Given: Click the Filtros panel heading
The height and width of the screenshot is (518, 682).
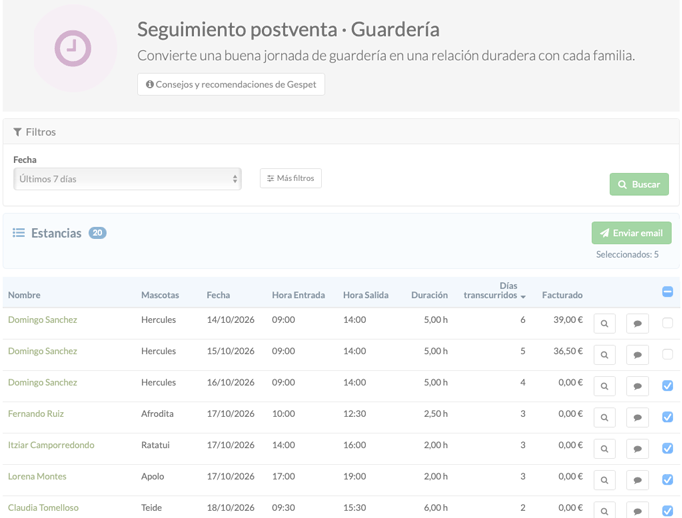Looking at the screenshot, I should pyautogui.click(x=35, y=132).
